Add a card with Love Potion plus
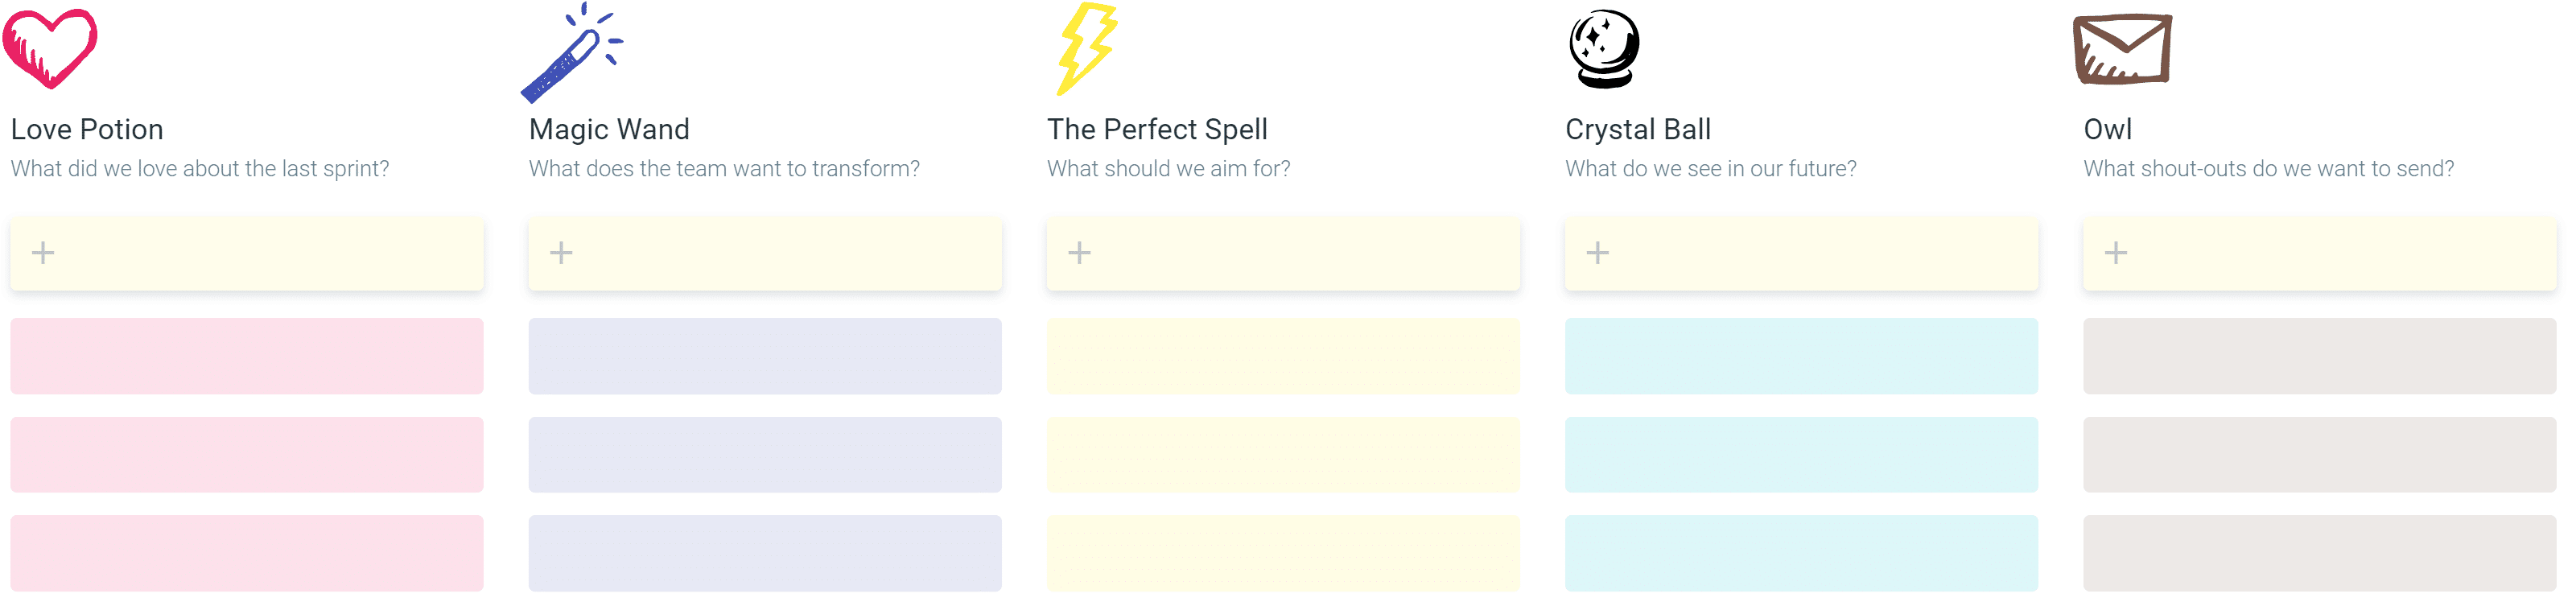 (43, 253)
